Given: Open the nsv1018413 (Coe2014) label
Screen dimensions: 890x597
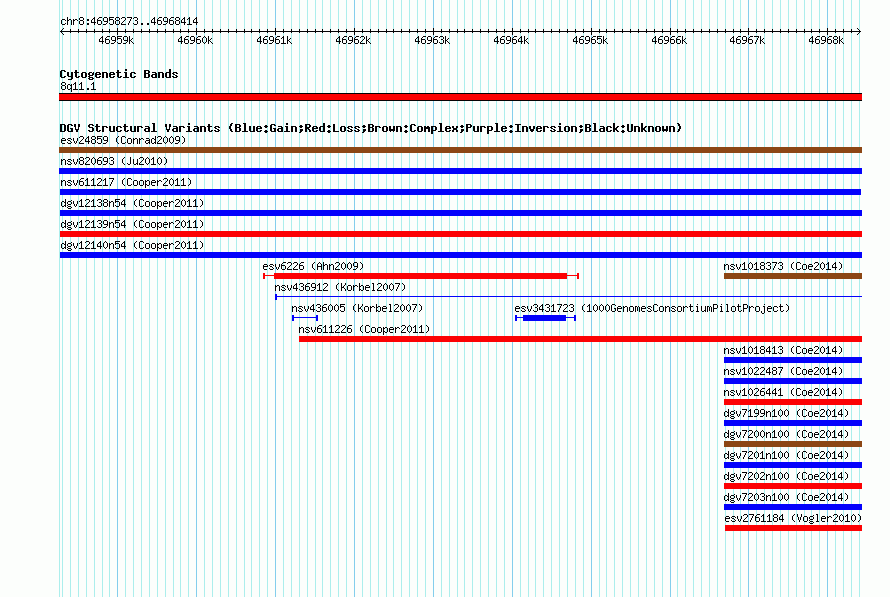Looking at the screenshot, I should pyautogui.click(x=783, y=350).
